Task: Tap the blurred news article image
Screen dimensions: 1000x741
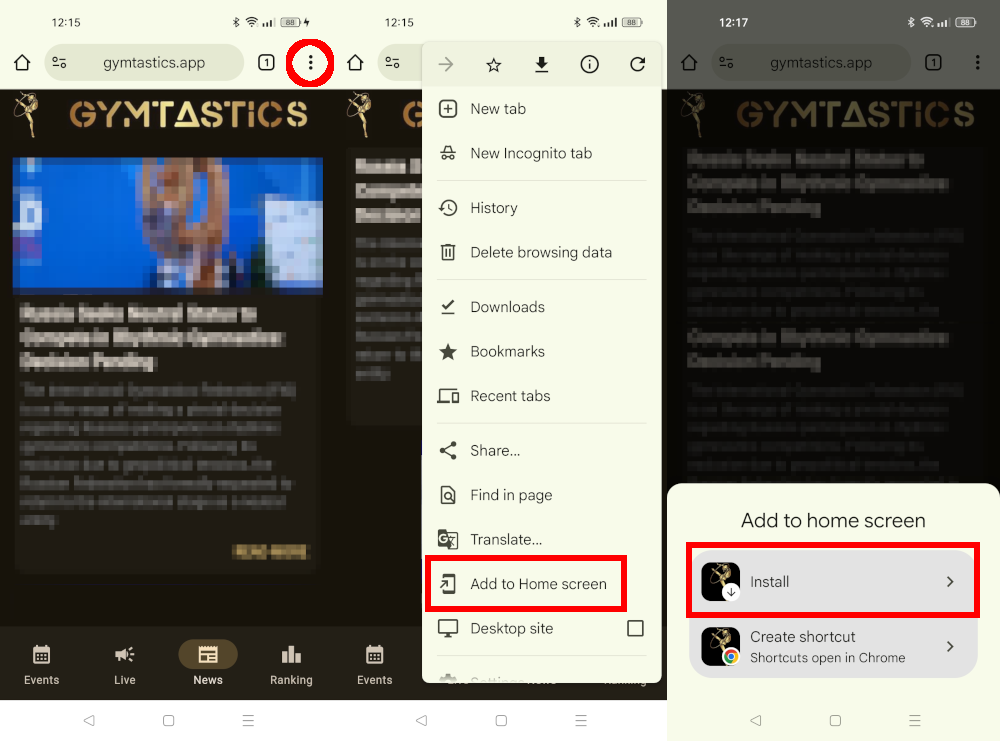Action: tap(167, 223)
